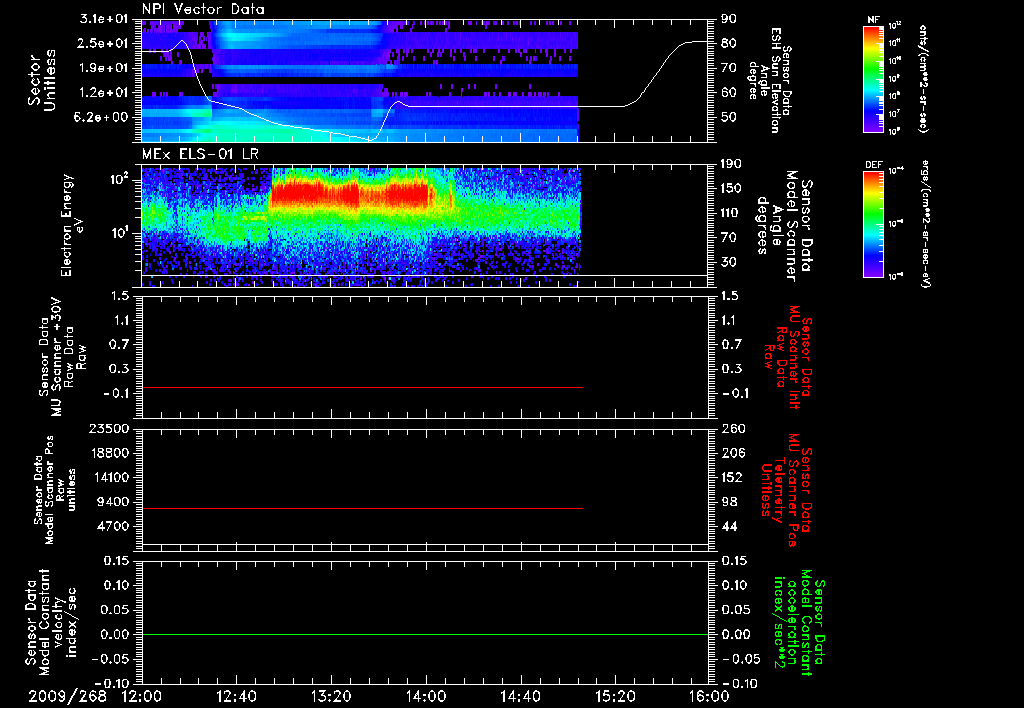Image resolution: width=1024 pixels, height=708 pixels.
Task: Click the green "Model Constant acceleration" label
Action: point(800,624)
